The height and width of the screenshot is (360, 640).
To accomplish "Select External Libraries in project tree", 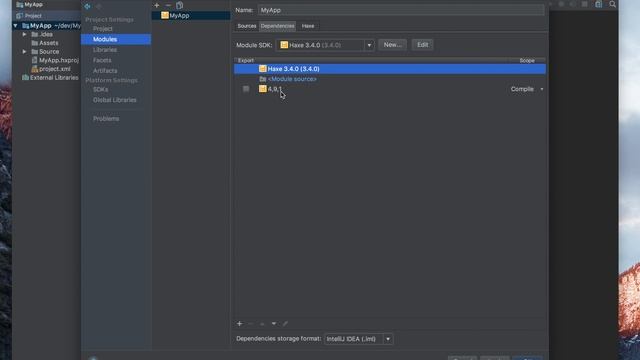I will (x=50, y=78).
